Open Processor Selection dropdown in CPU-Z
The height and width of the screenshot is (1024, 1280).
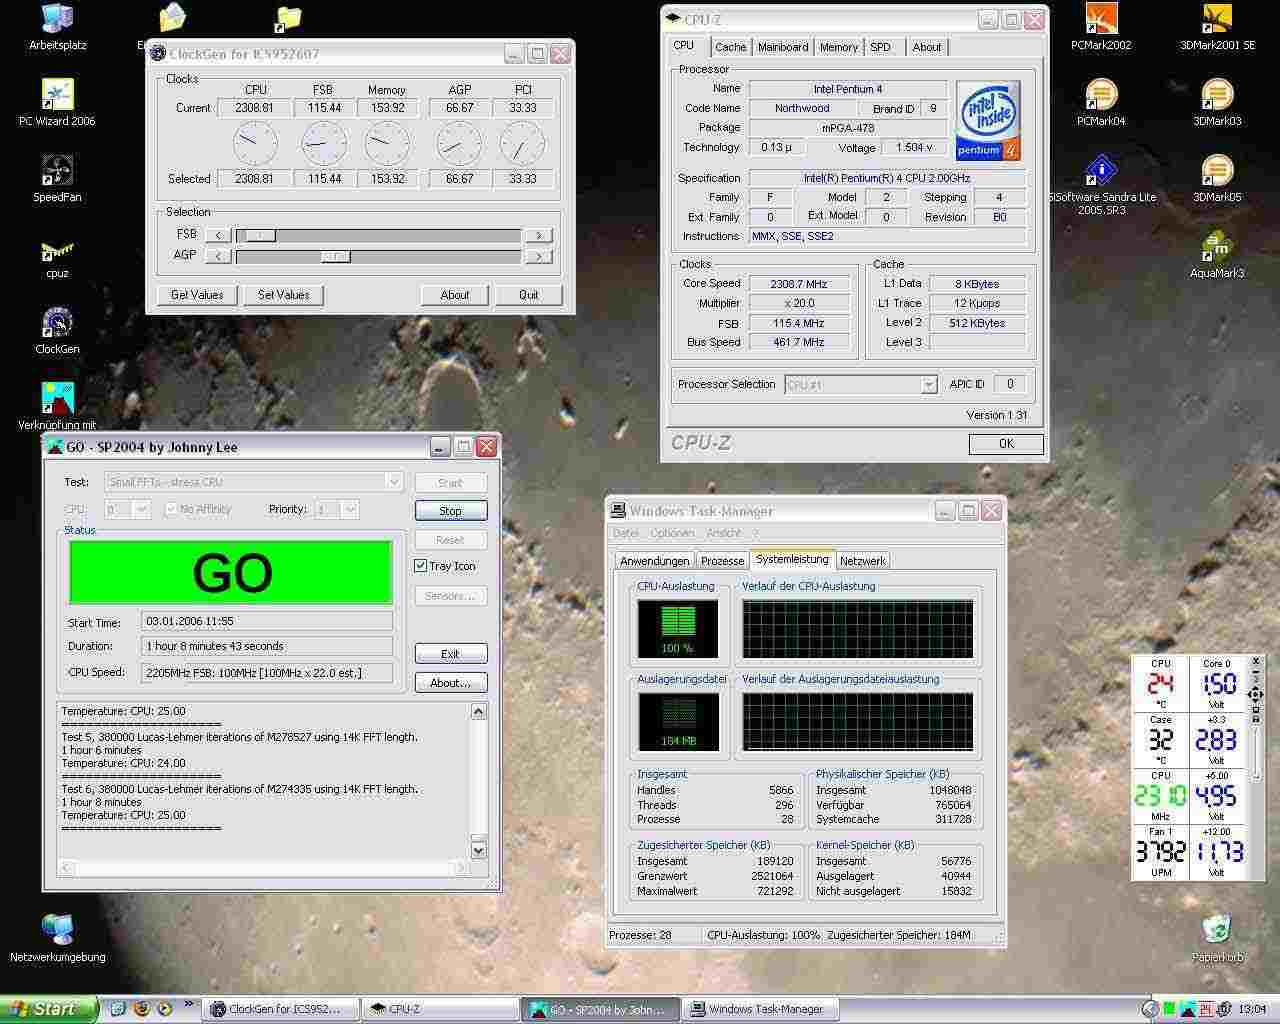(928, 385)
